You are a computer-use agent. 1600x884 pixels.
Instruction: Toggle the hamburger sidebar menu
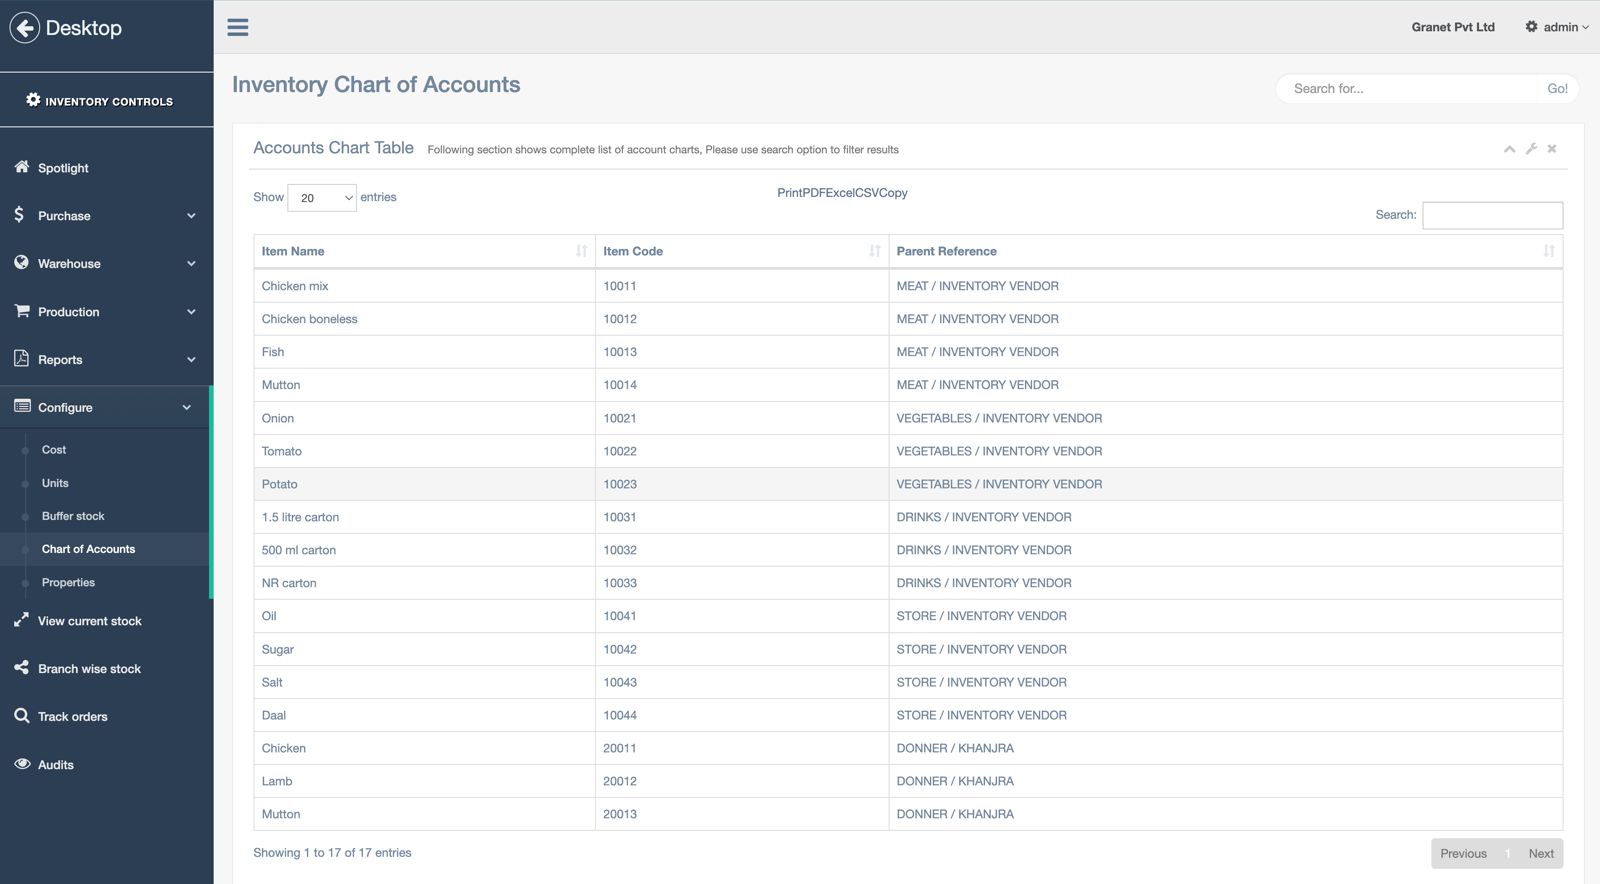(x=238, y=27)
